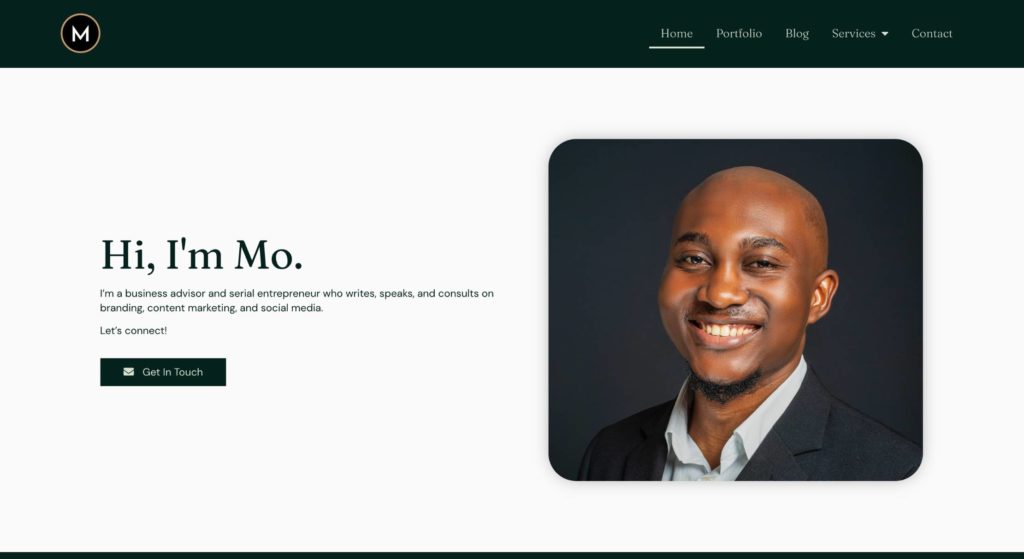Screen dimensions: 1024x559
Task: Click the "Let's connect!" text
Action: [133, 330]
